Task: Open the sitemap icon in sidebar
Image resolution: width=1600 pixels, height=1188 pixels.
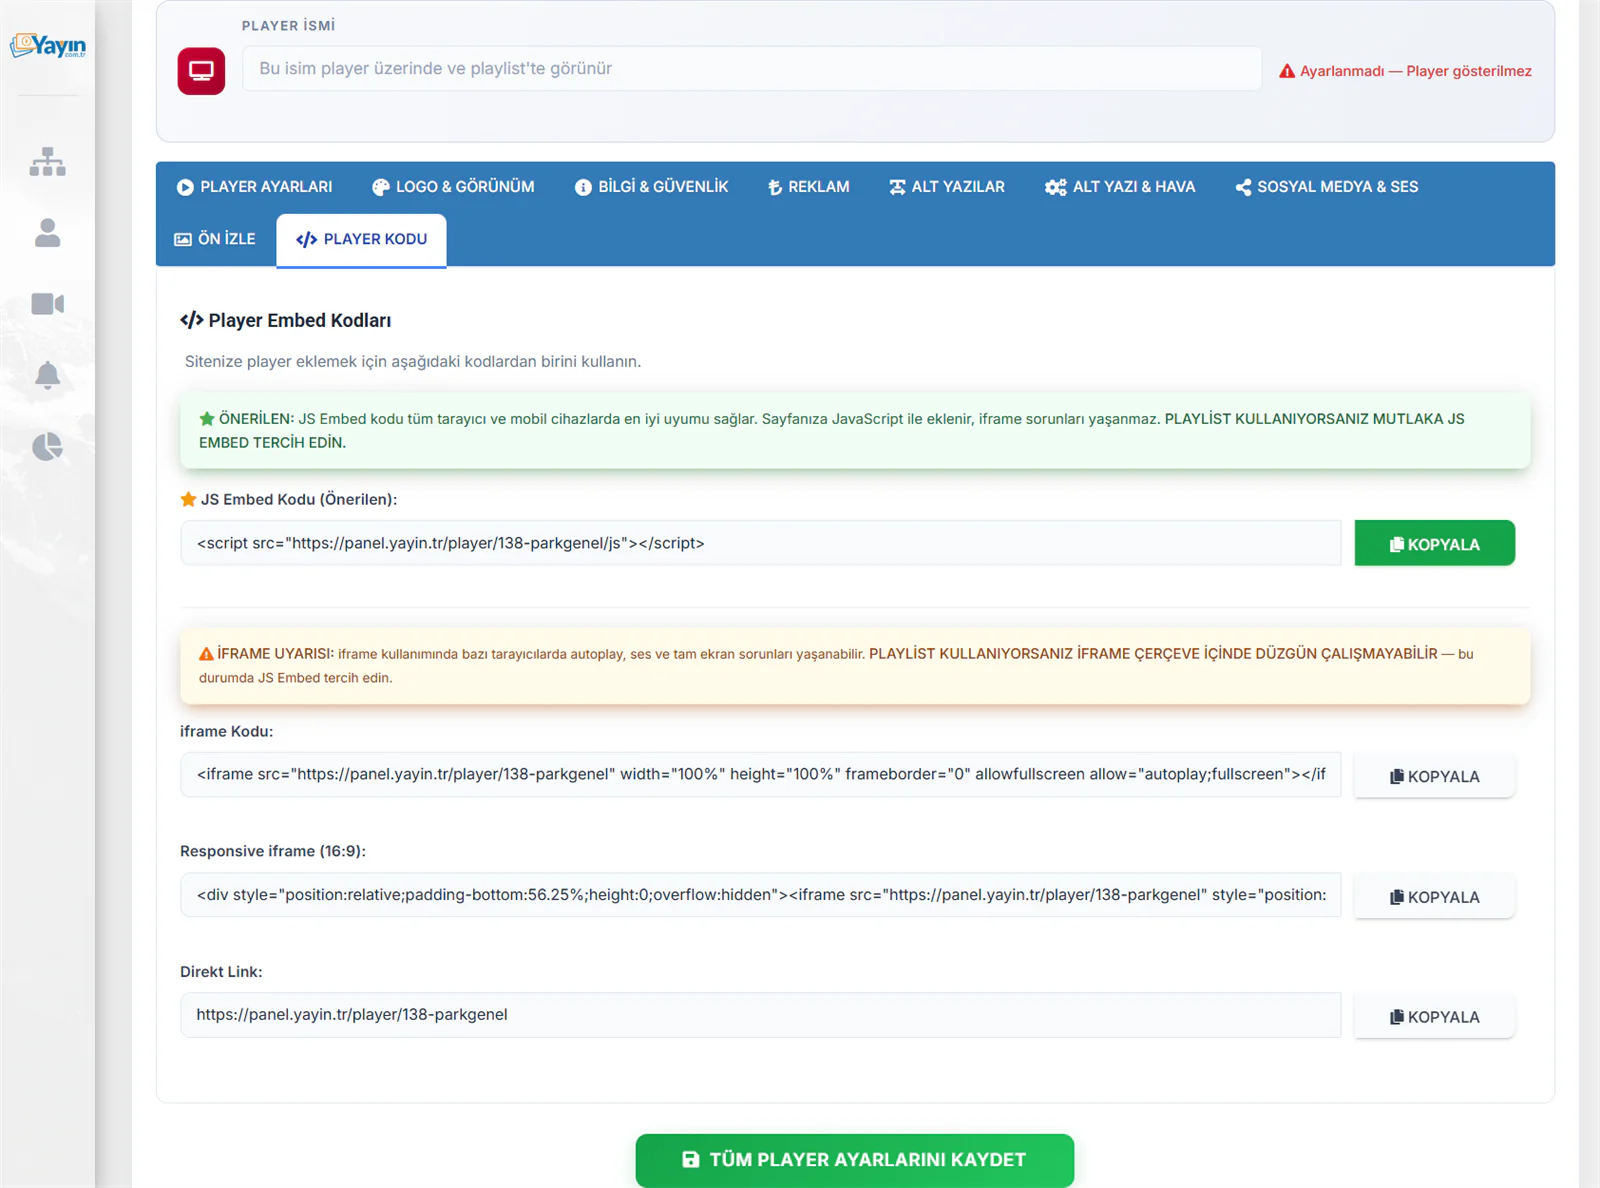Action: 47,161
